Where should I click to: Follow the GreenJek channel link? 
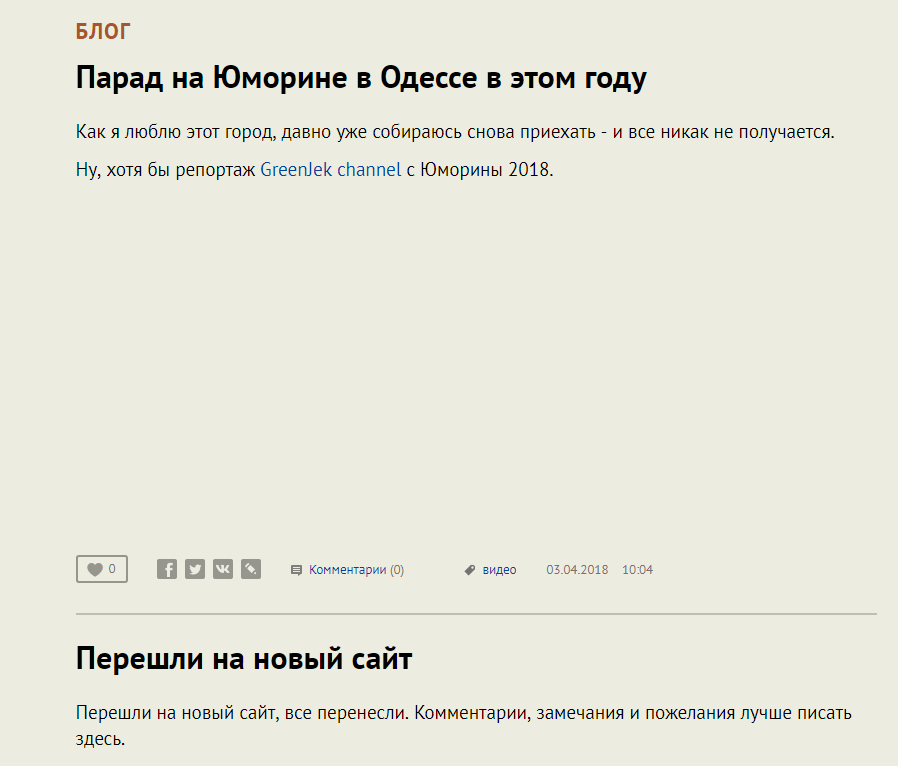pos(330,169)
